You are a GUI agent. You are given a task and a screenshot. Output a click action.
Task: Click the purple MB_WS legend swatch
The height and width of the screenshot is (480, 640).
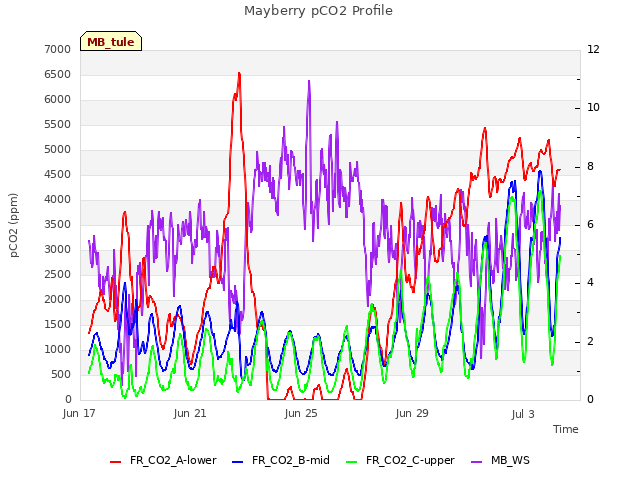[477, 462]
